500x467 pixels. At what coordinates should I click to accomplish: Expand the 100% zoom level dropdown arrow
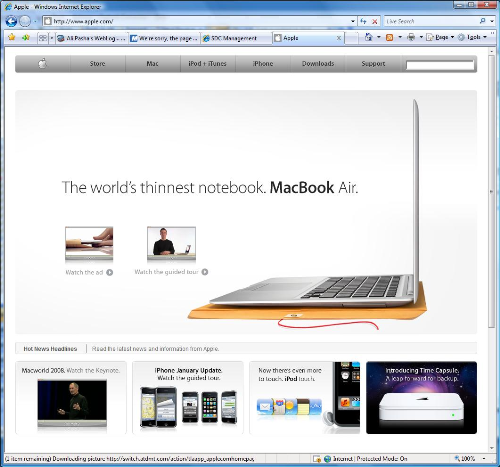[484, 459]
